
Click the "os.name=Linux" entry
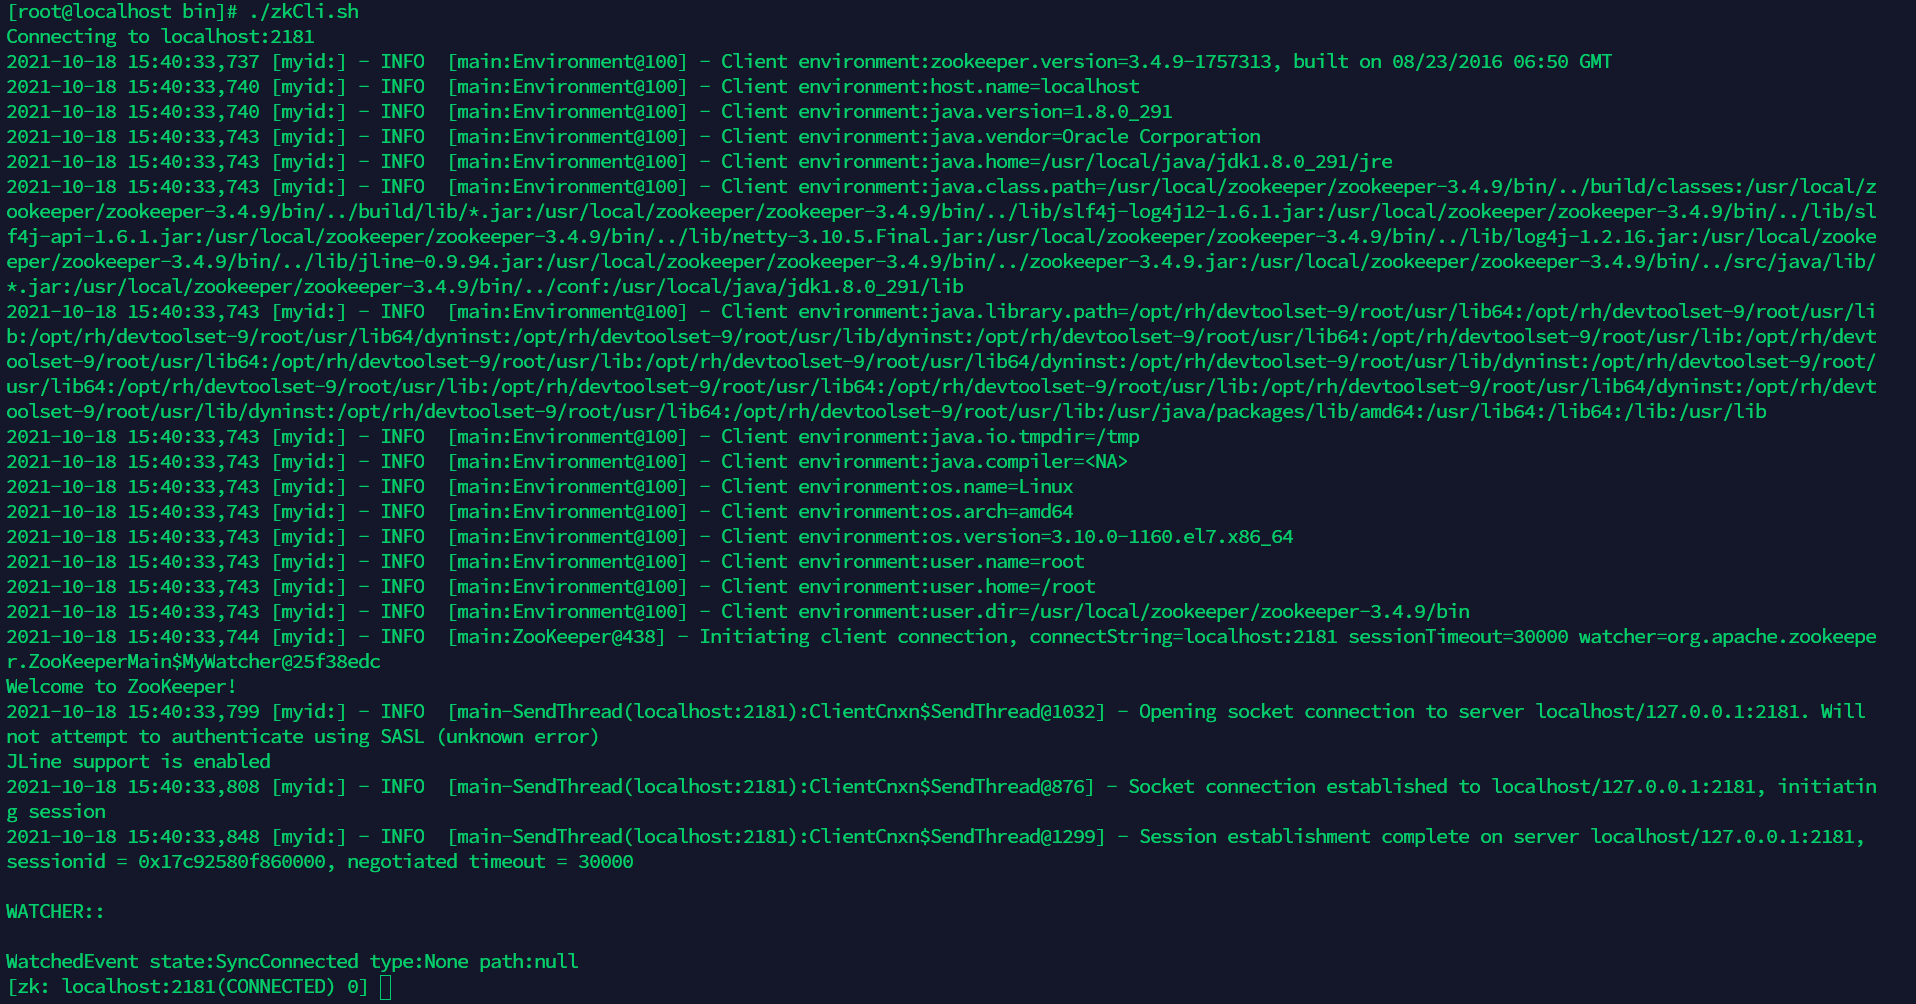[1002, 487]
